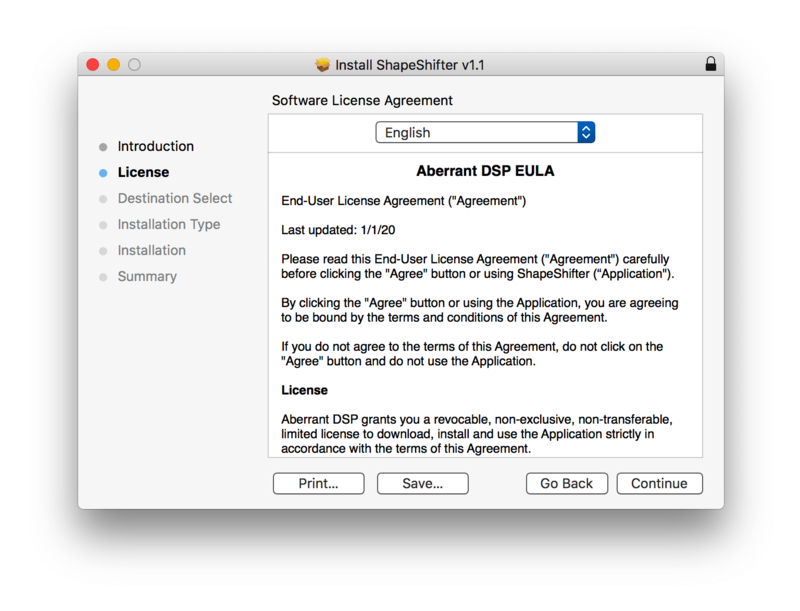Minimize the installer with yellow button
Image resolution: width=800 pixels, height=611 pixels.
[113, 65]
